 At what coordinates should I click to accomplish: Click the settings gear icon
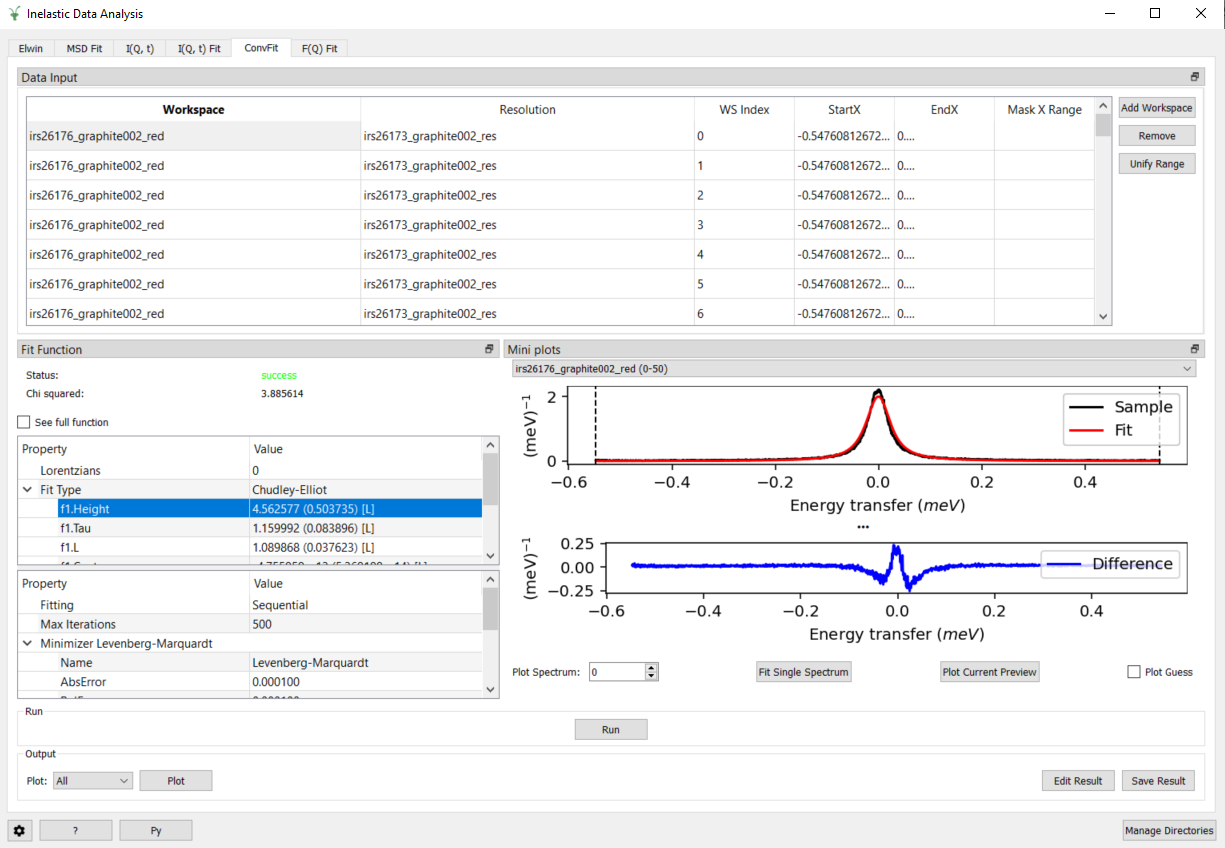[20, 830]
